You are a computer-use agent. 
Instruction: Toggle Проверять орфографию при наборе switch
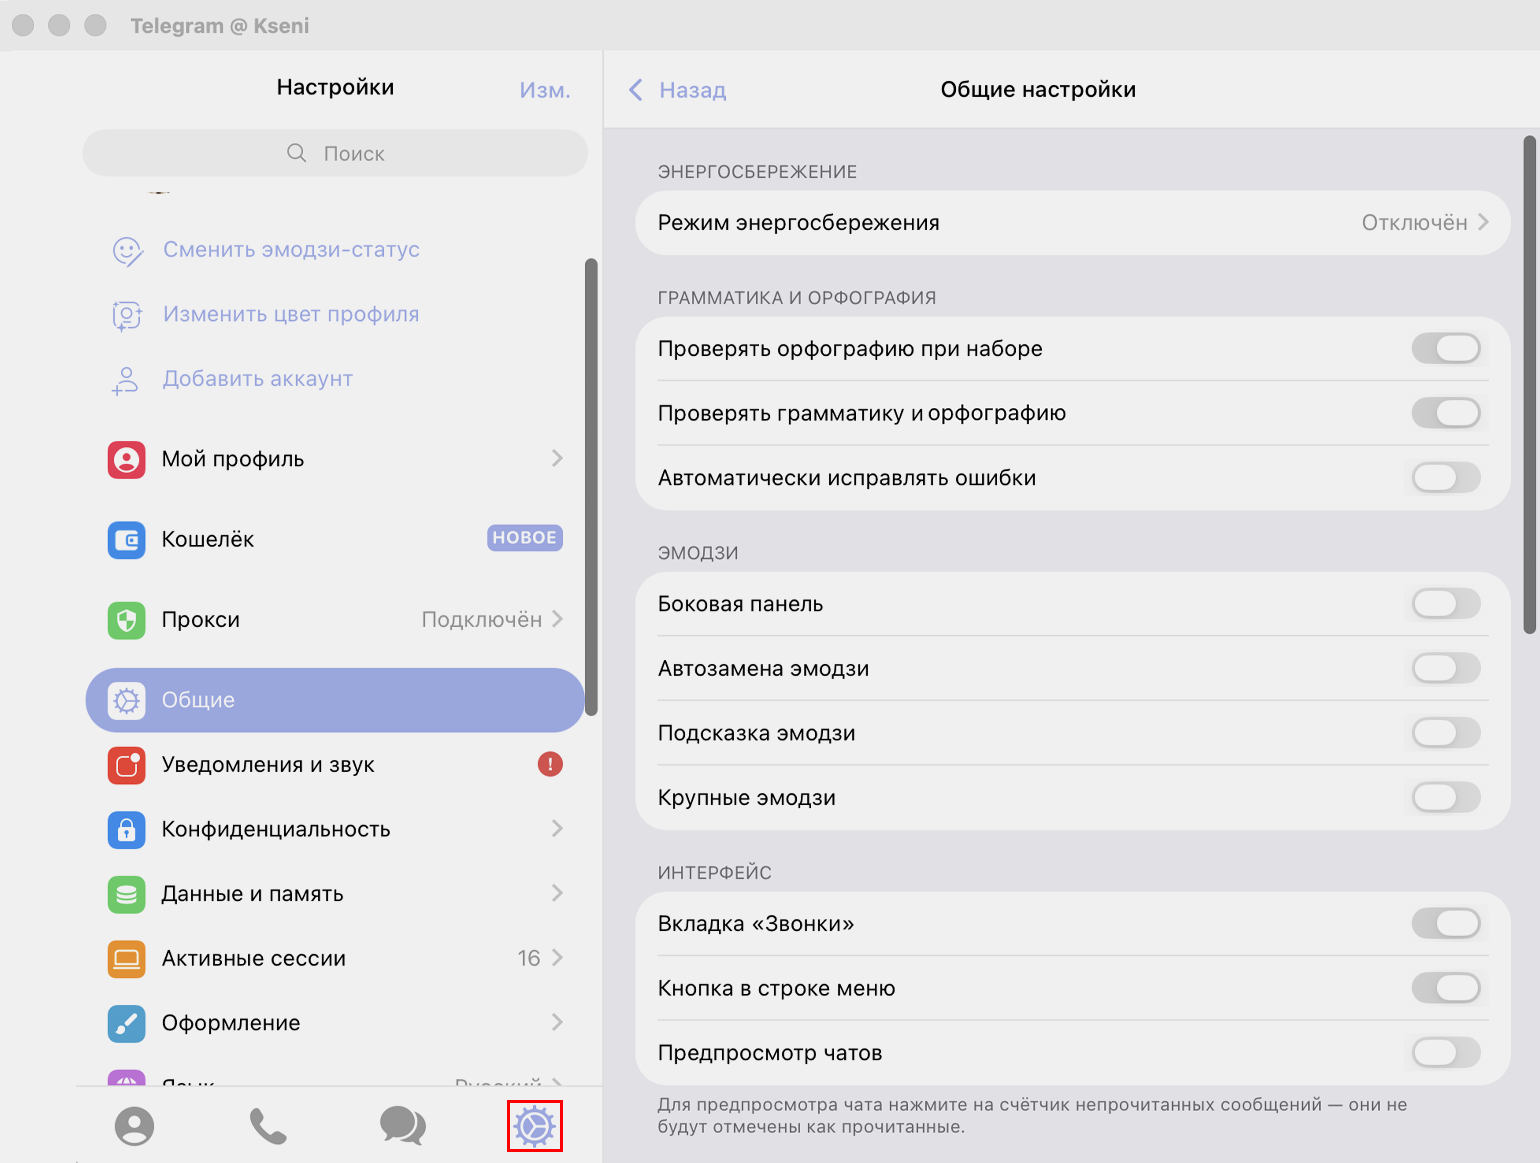click(1445, 349)
